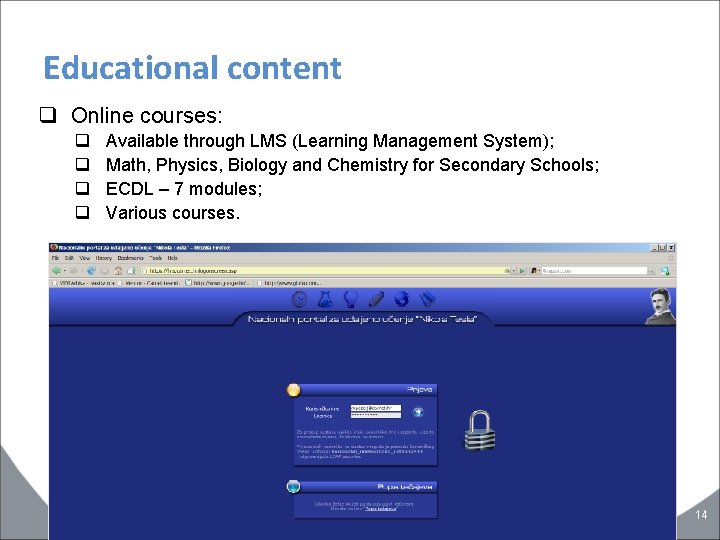720x540 pixels.
Task: Open the Back button history dropdown arrow
Action: 64,271
